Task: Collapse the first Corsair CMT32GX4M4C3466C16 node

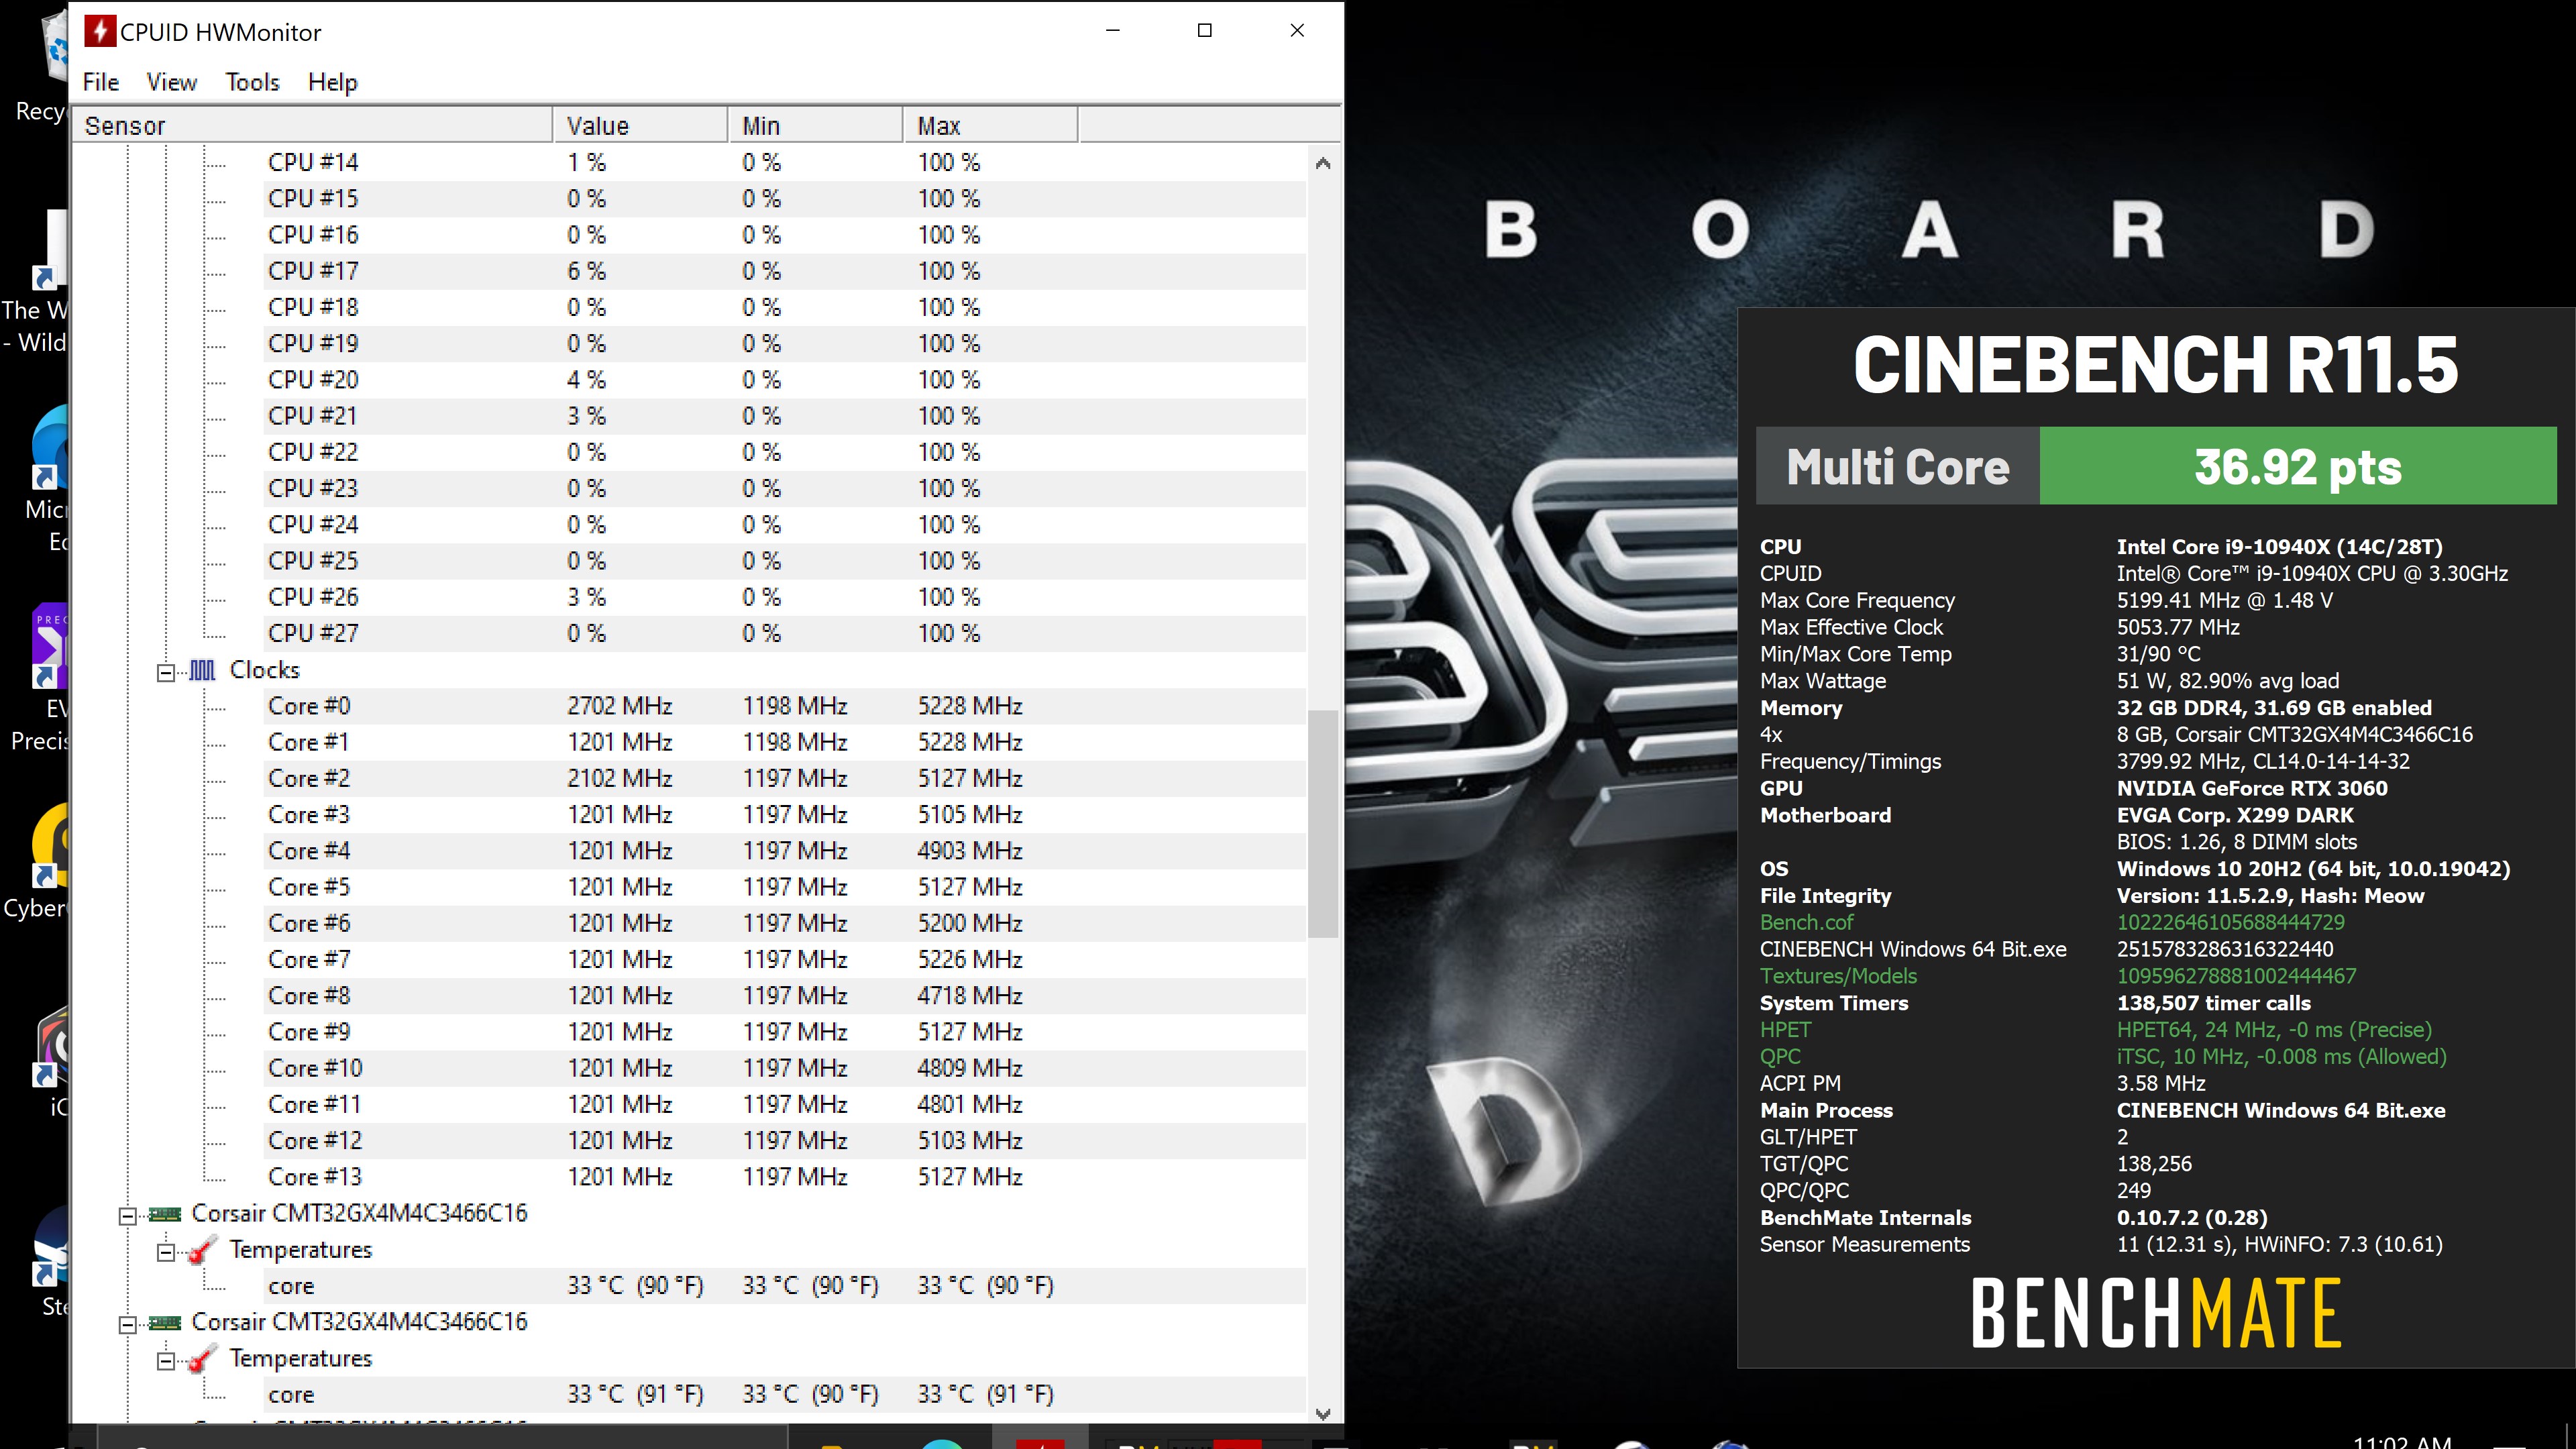Action: pos(127,1216)
